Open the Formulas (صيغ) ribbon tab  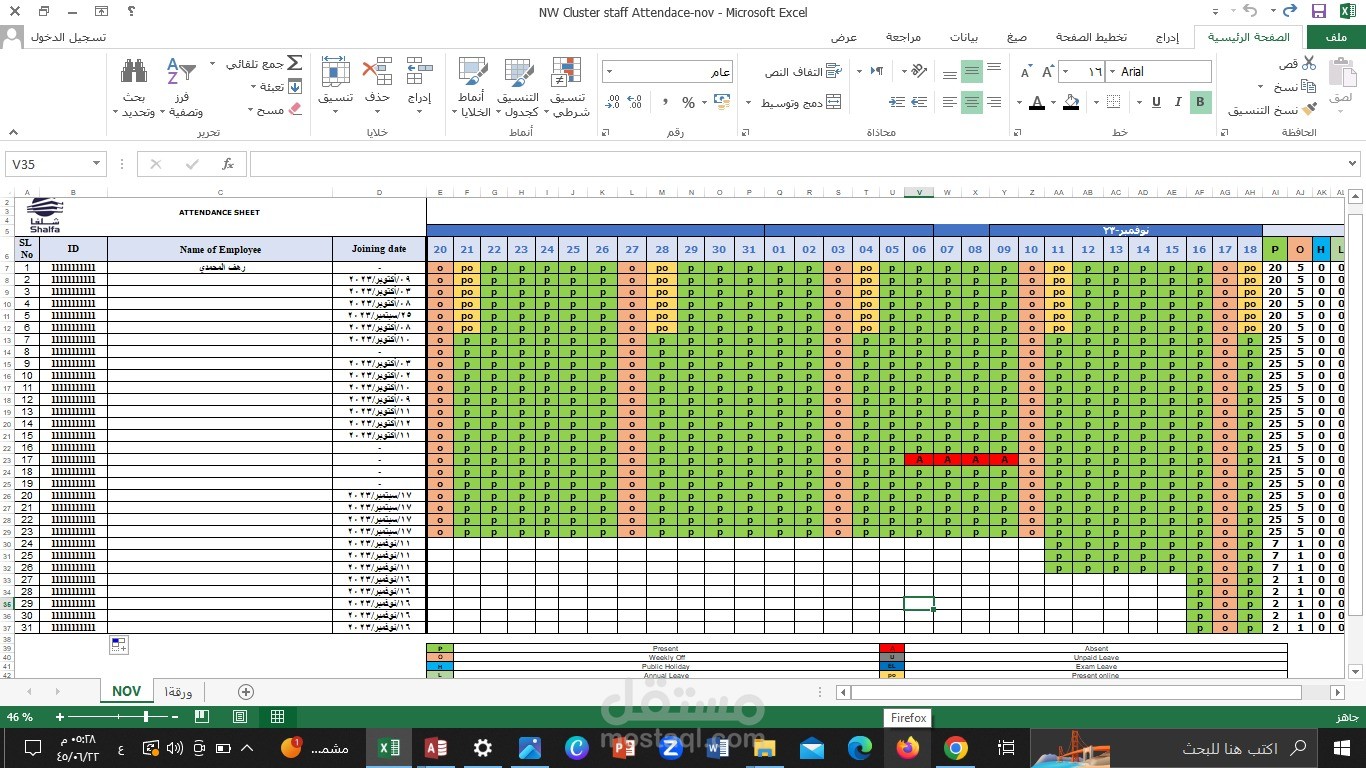[x=1016, y=38]
